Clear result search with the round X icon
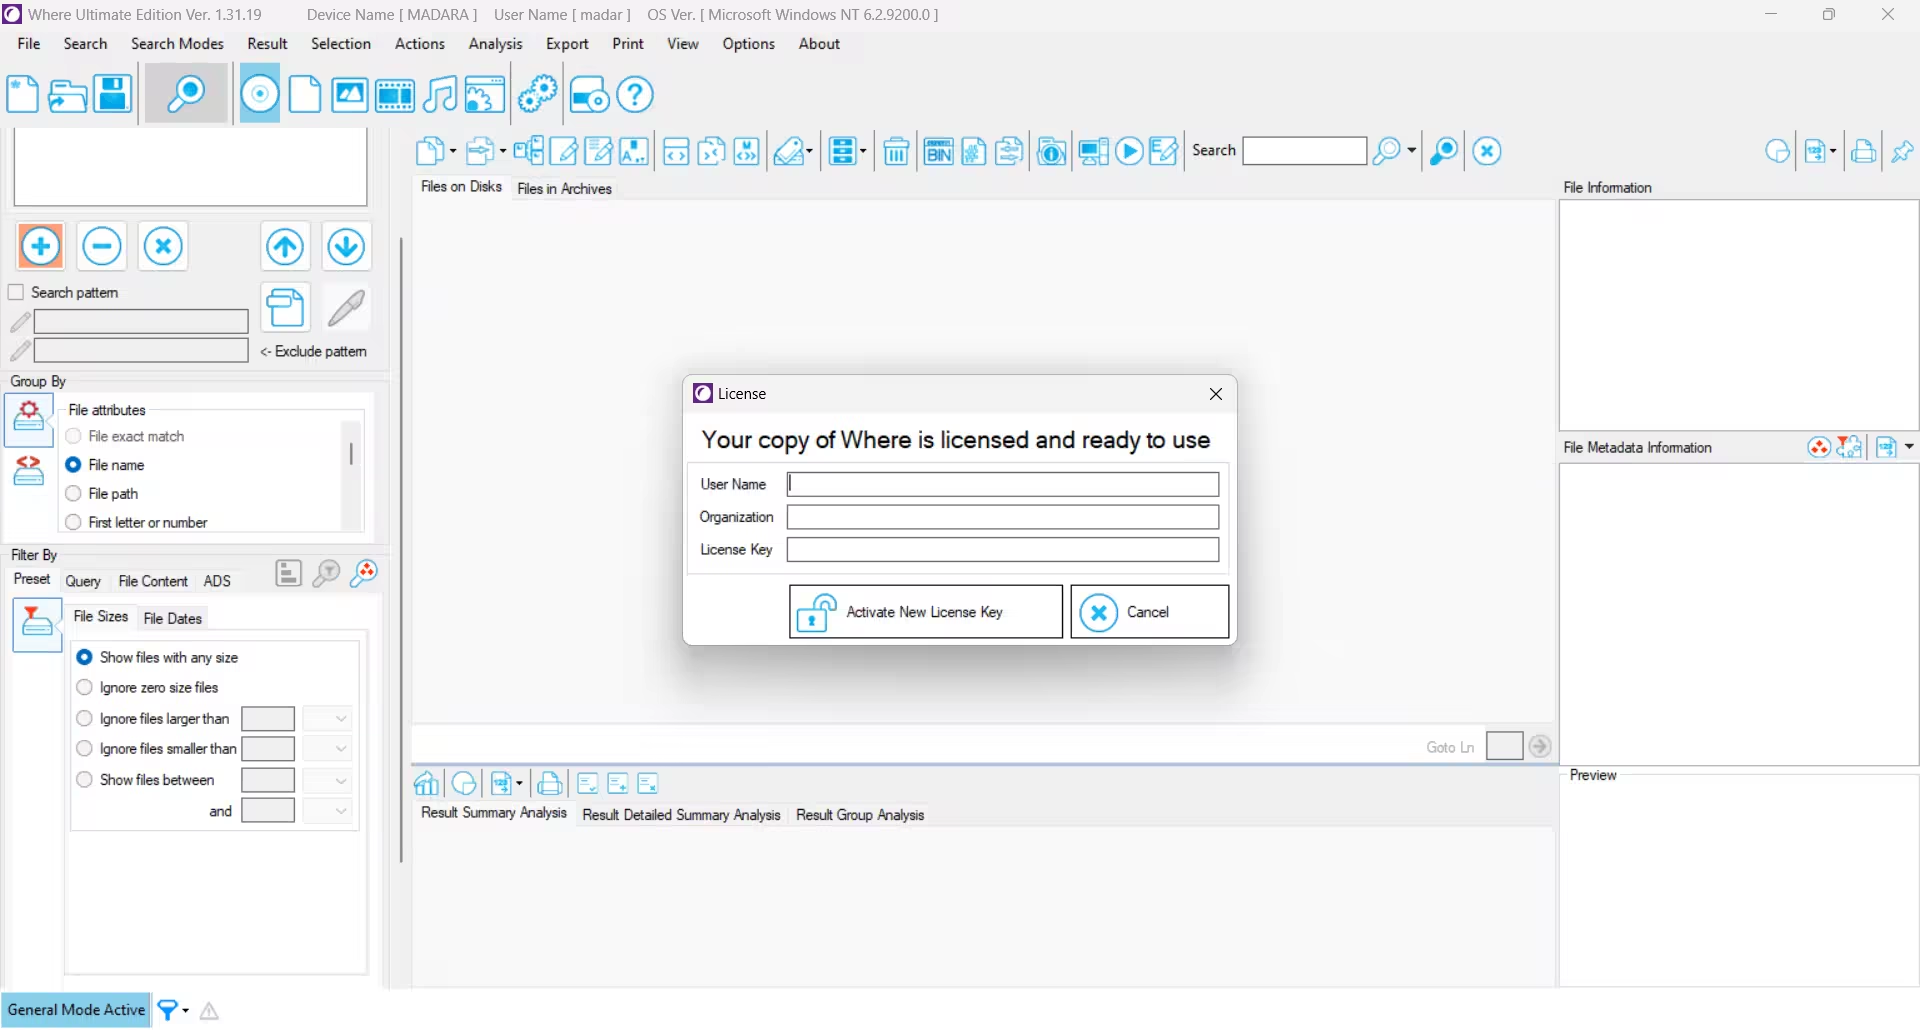This screenshot has height=1030, width=1920. tap(1487, 151)
